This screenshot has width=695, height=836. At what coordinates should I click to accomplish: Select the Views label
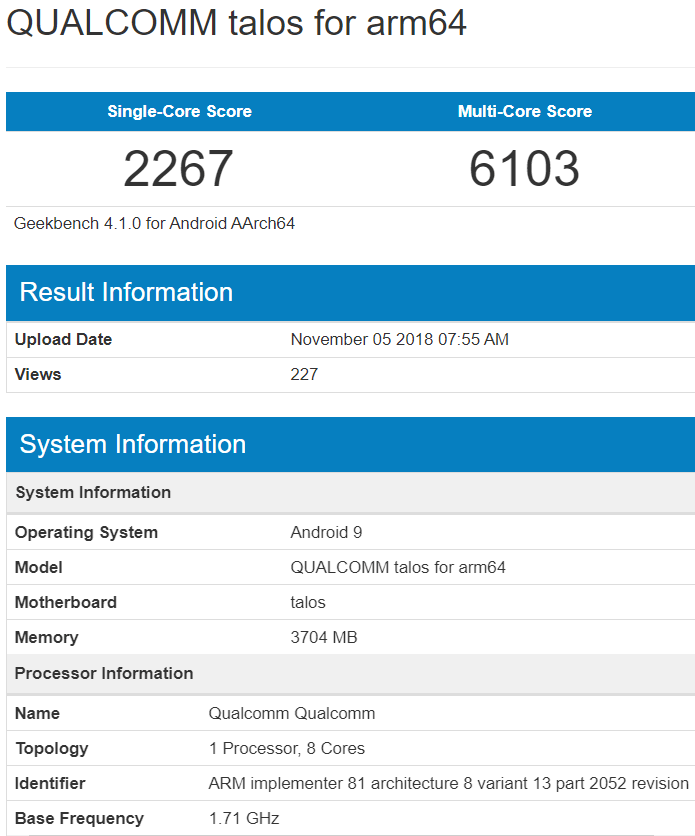click(x=38, y=374)
